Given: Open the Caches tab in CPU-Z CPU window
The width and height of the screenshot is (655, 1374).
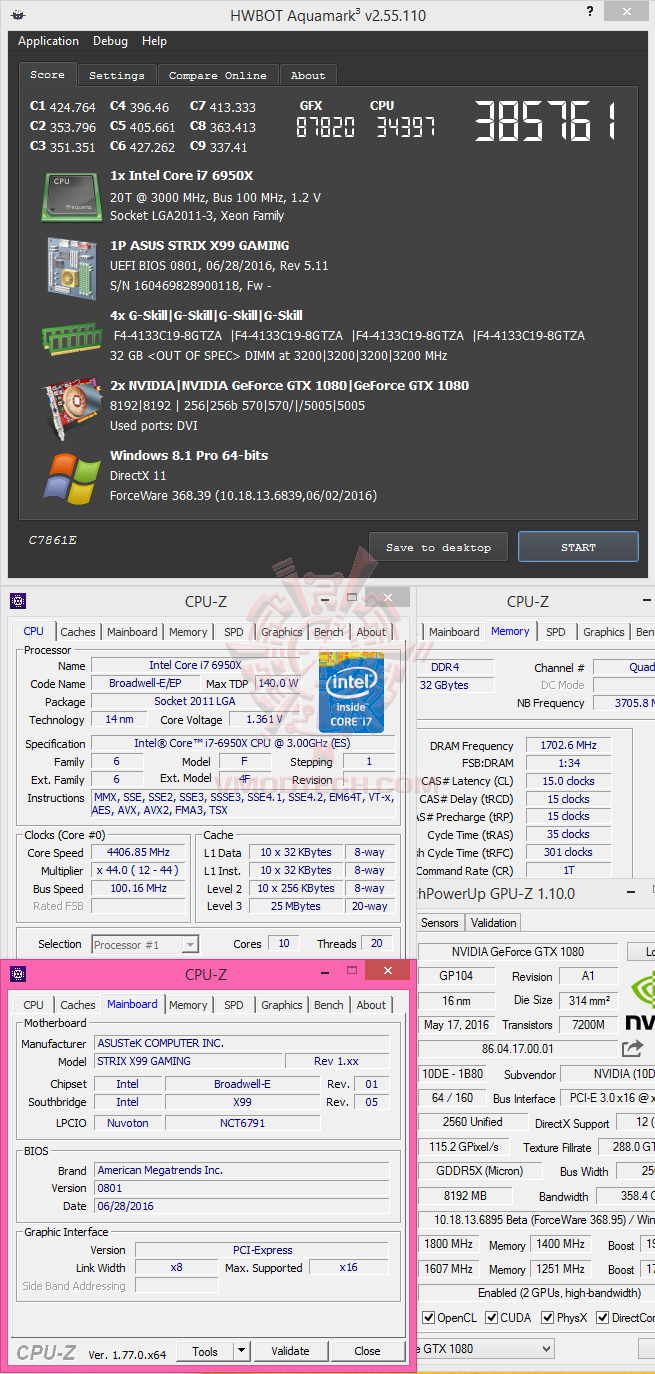Looking at the screenshot, I should pos(78,632).
